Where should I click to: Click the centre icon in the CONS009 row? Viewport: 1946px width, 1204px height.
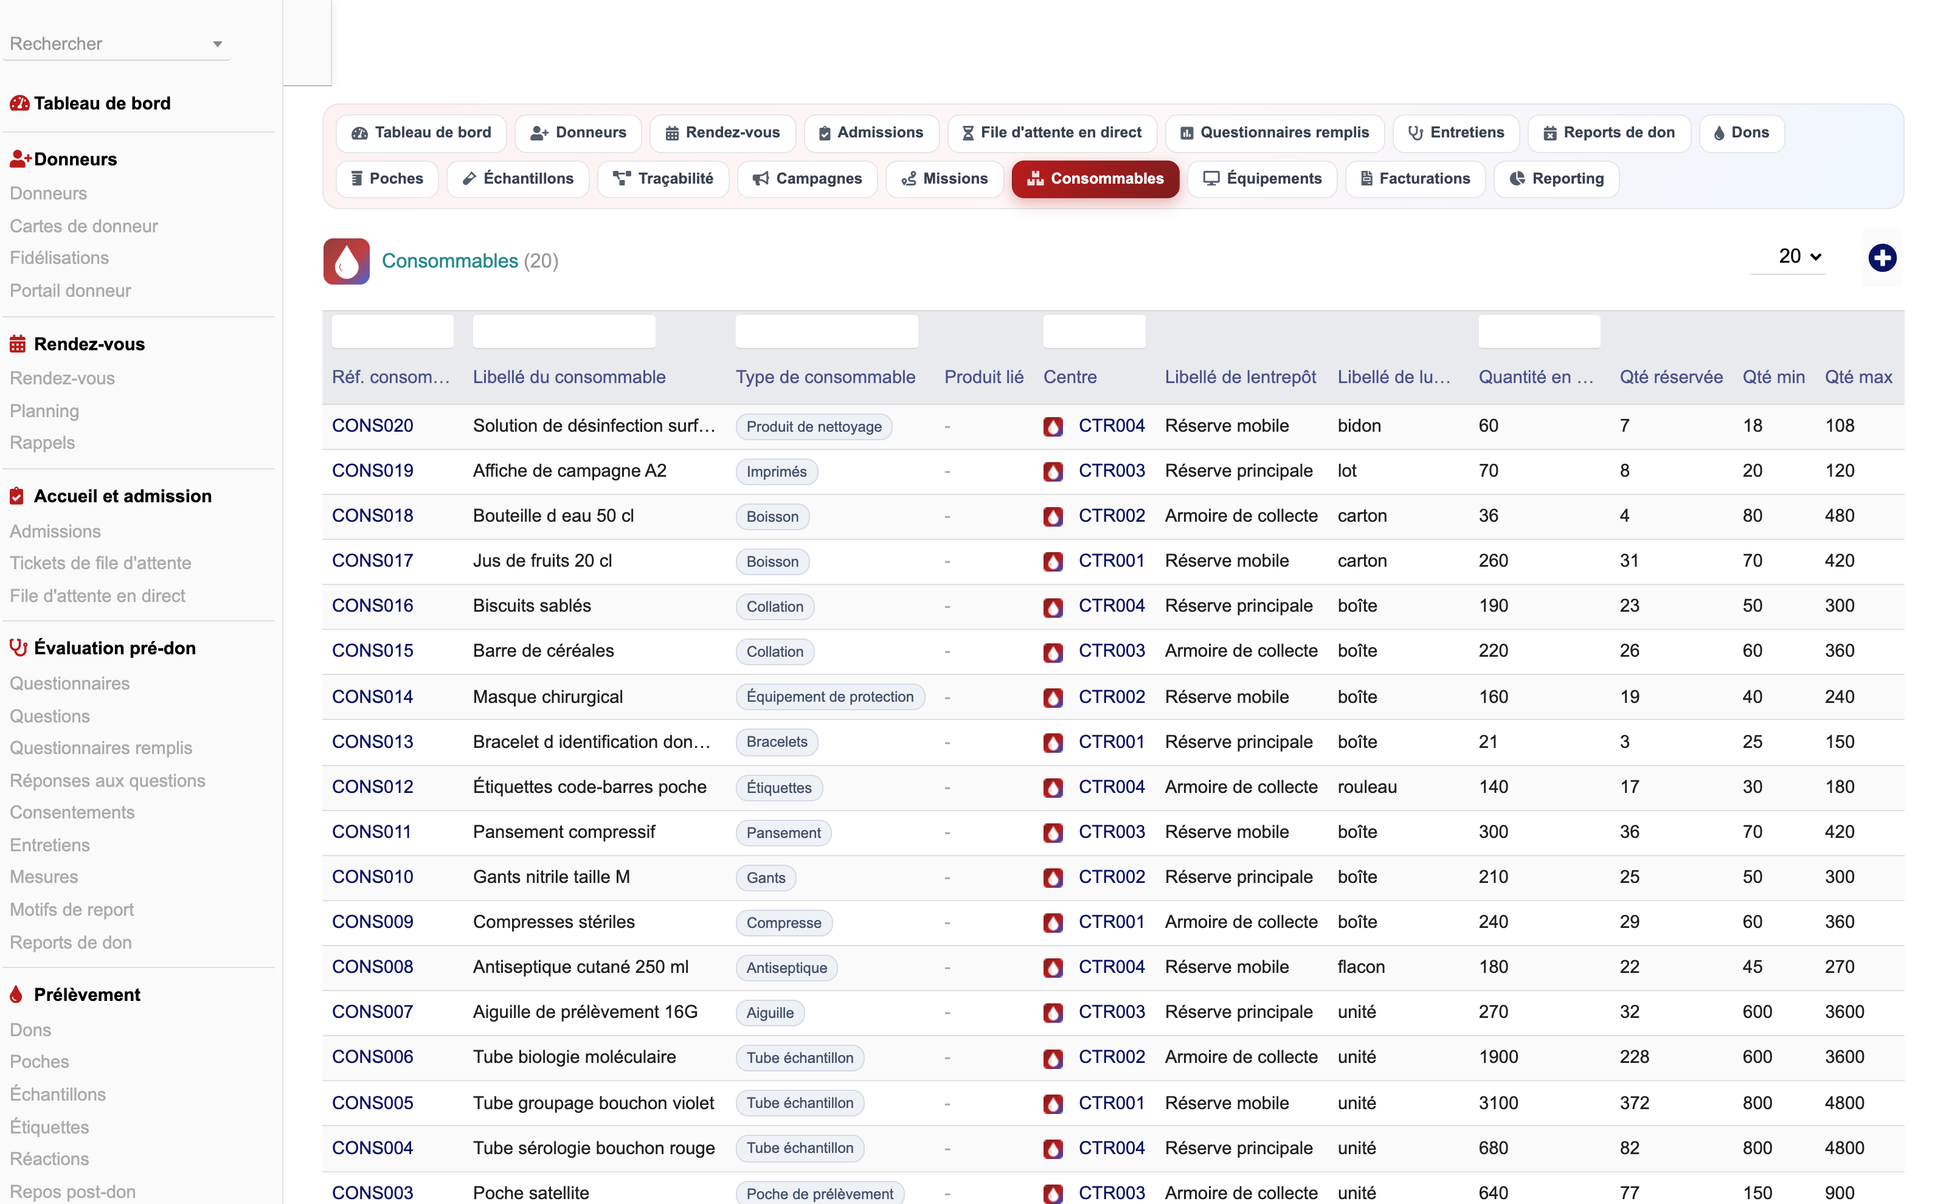click(x=1053, y=923)
